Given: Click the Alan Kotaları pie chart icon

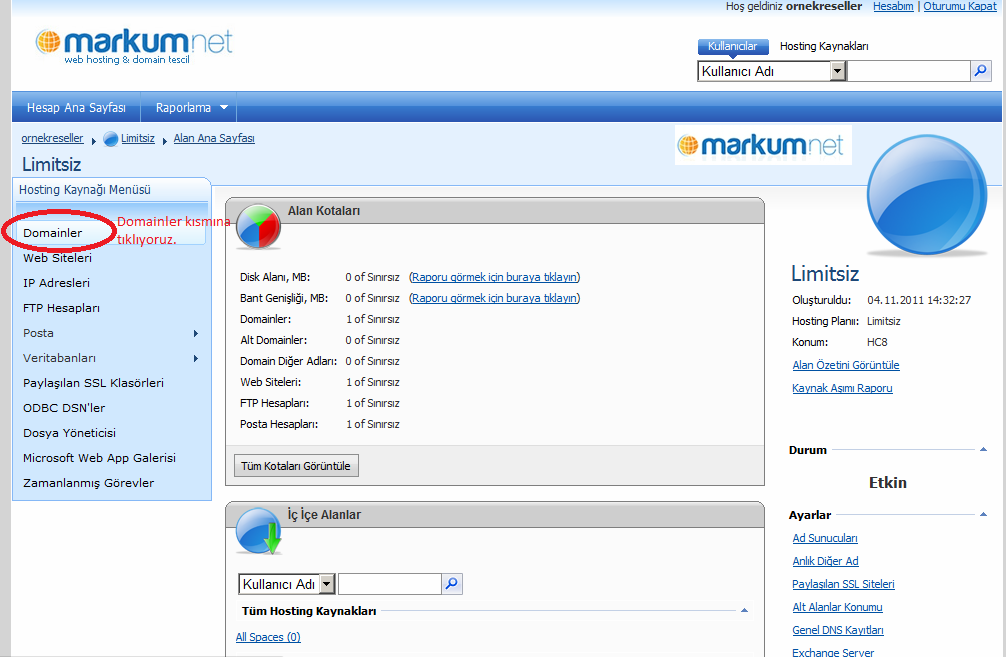Looking at the screenshot, I should coord(258,226).
